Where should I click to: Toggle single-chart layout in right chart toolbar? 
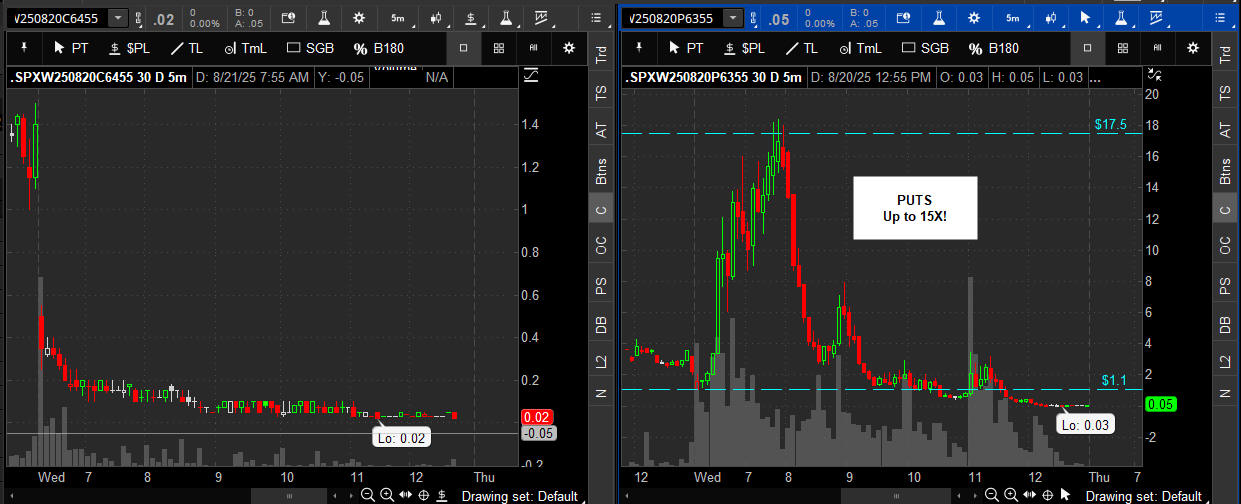tap(1088, 48)
